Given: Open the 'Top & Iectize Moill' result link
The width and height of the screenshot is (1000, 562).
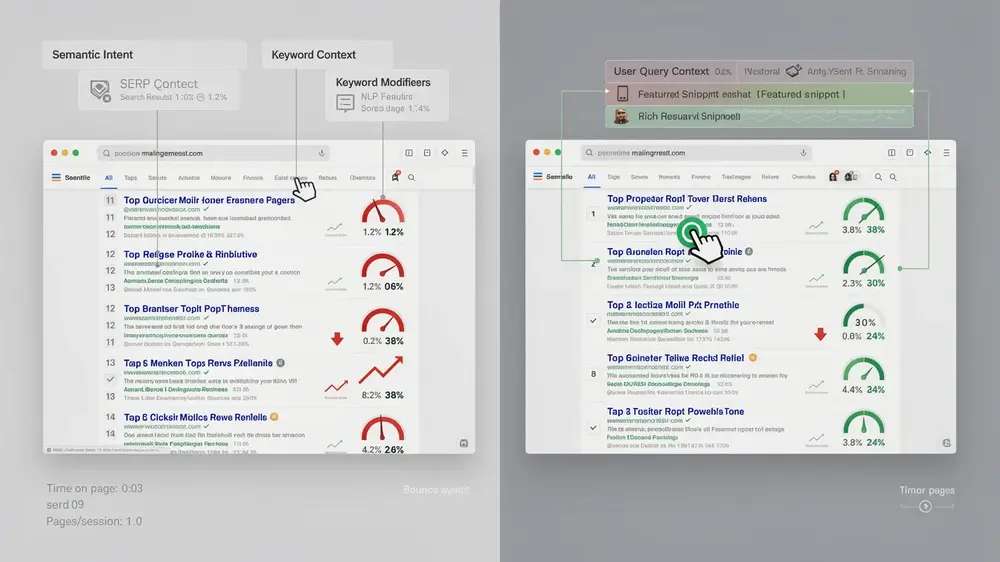Looking at the screenshot, I should coord(673,305).
